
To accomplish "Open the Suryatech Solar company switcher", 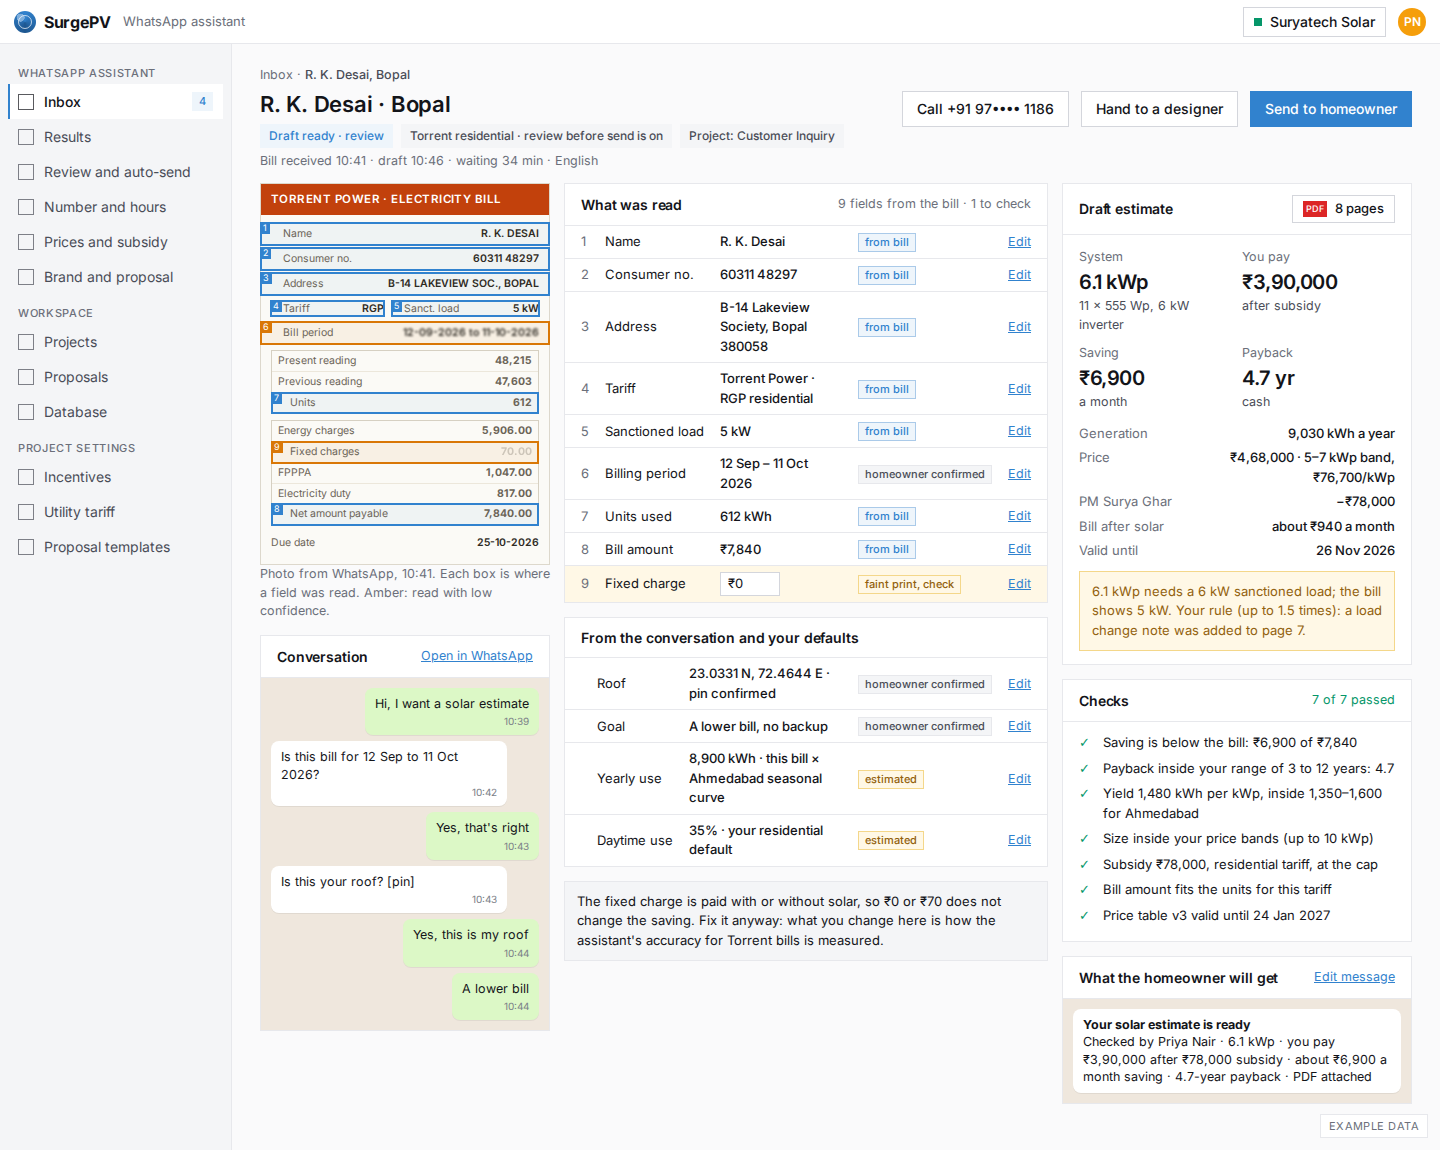I will (x=1314, y=22).
